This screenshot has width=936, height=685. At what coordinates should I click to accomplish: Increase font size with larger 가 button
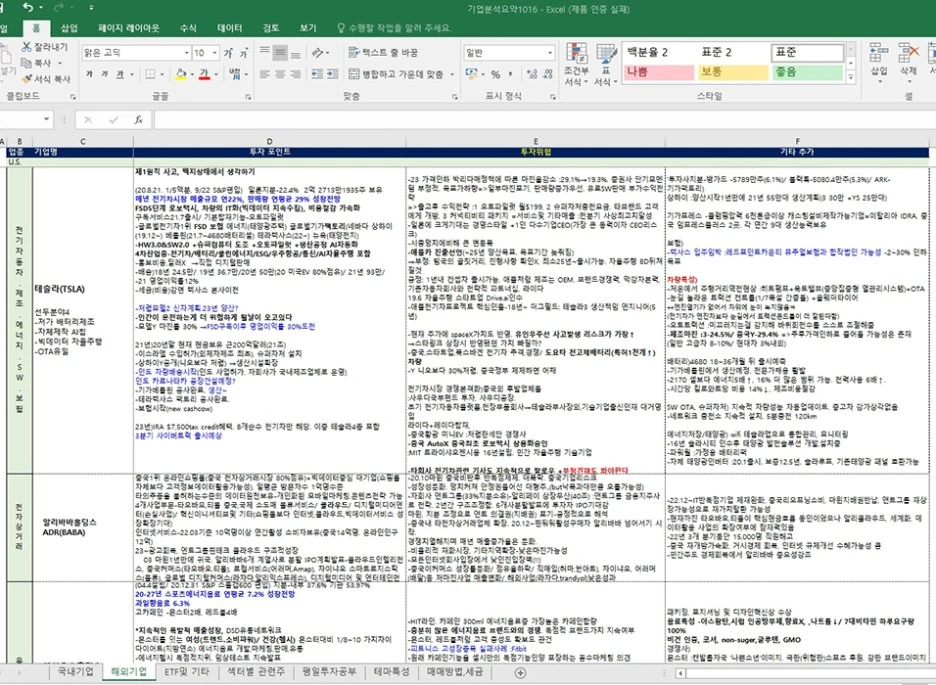point(229,53)
